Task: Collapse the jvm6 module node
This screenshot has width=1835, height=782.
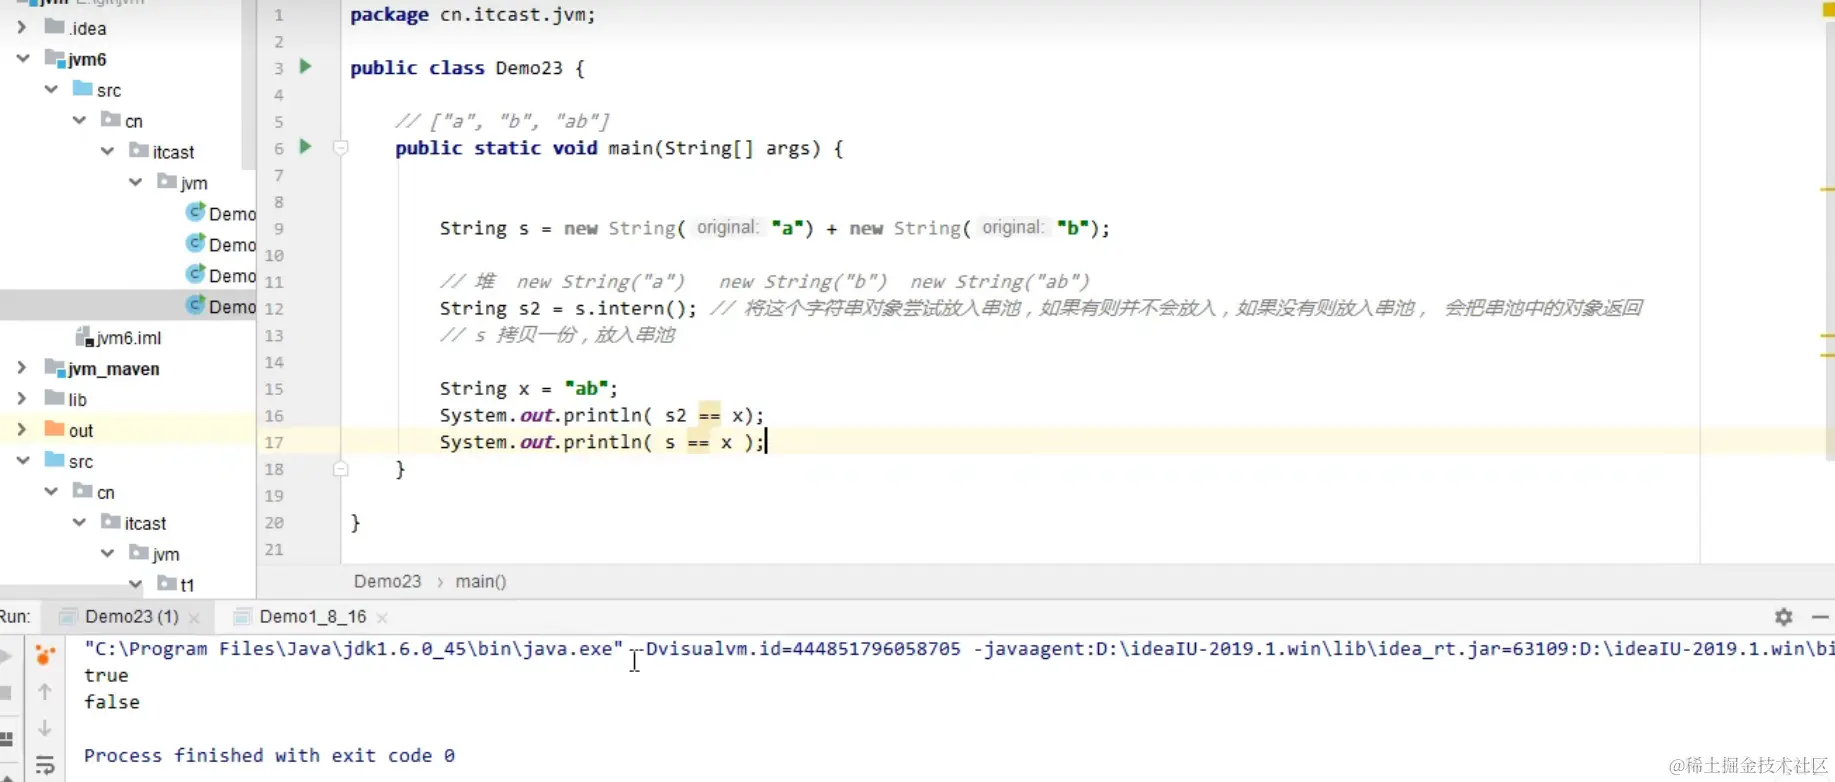Action: tap(22, 59)
